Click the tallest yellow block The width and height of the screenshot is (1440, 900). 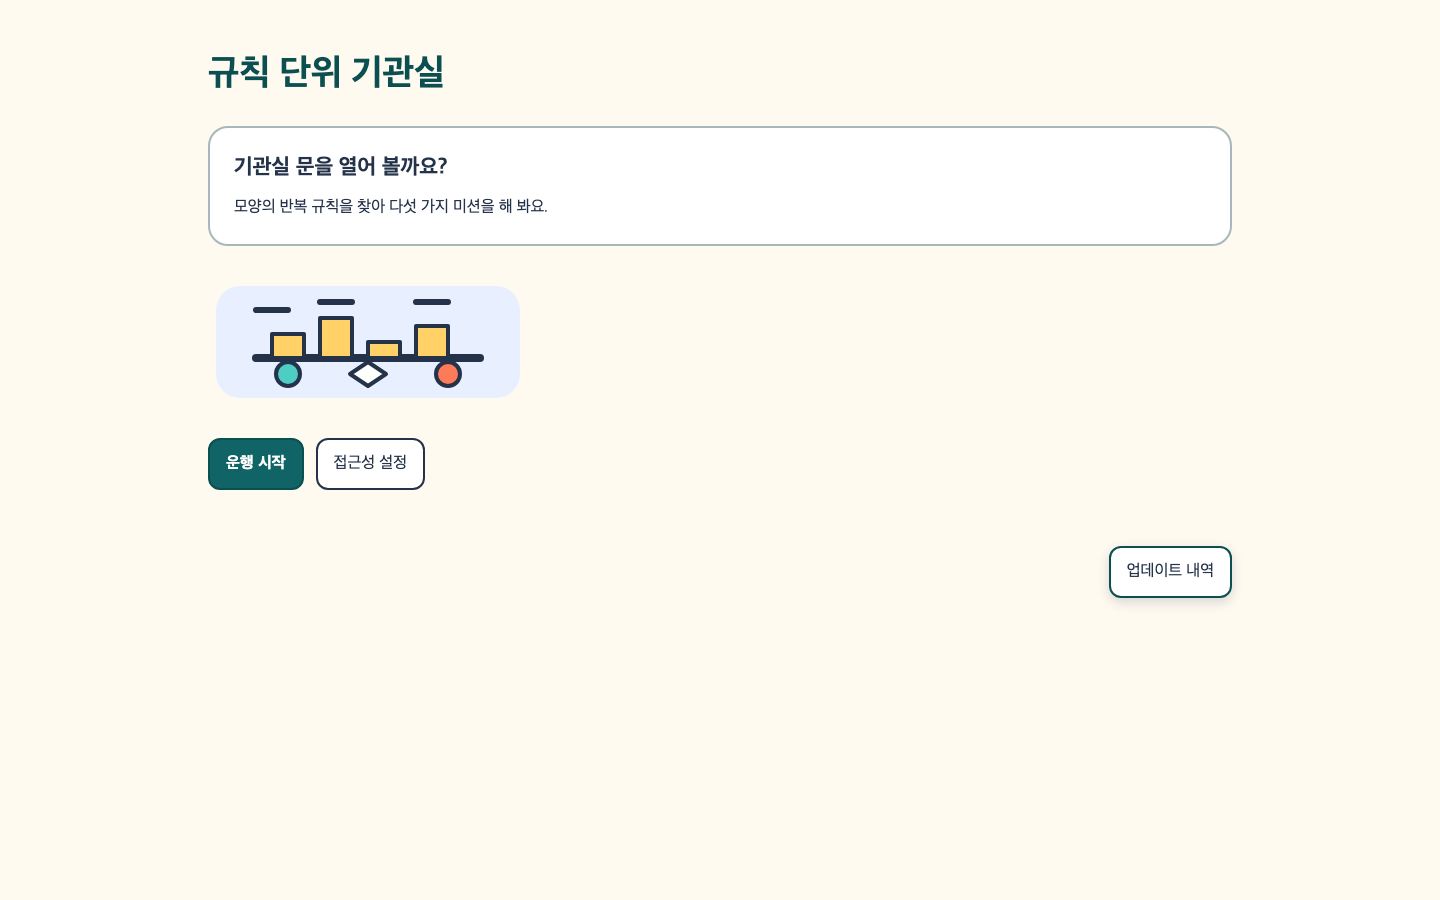336,337
